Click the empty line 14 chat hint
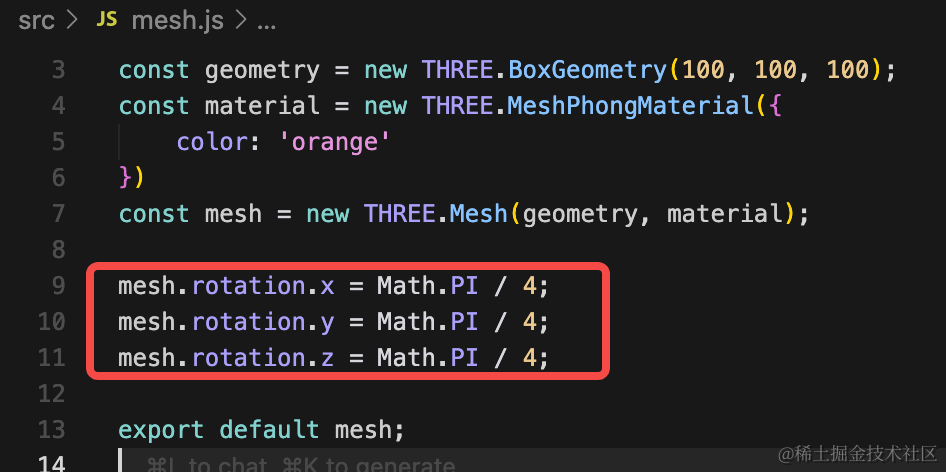Screen dimensions: 946x472 302,464
